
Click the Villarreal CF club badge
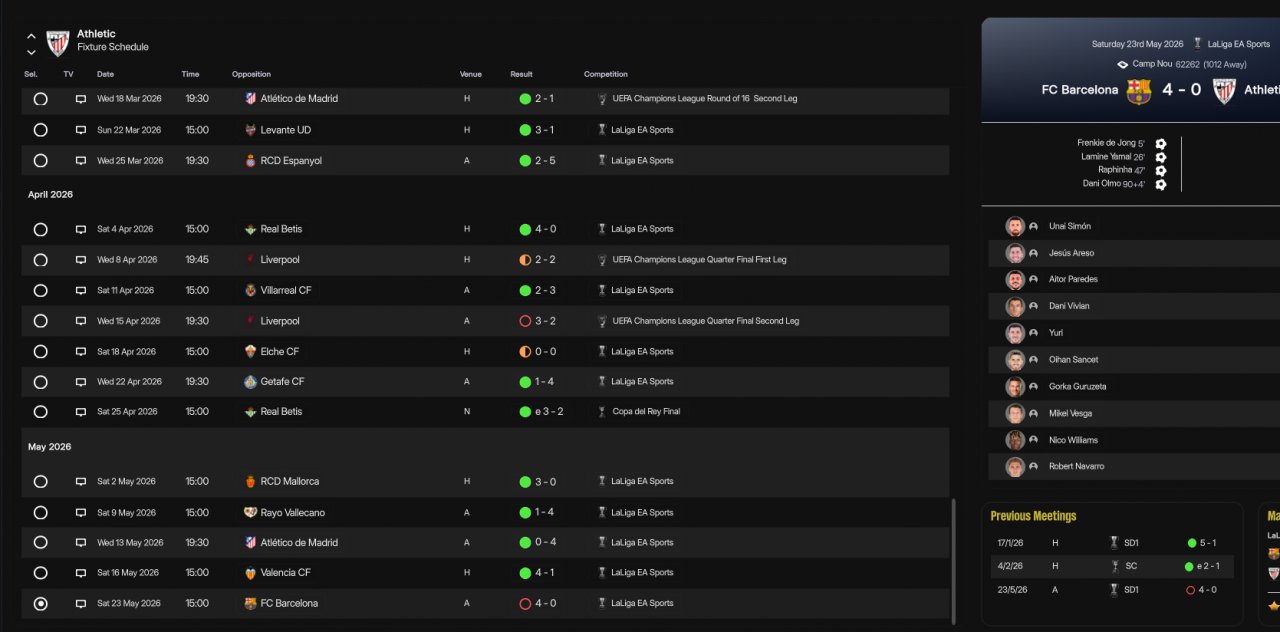click(250, 290)
